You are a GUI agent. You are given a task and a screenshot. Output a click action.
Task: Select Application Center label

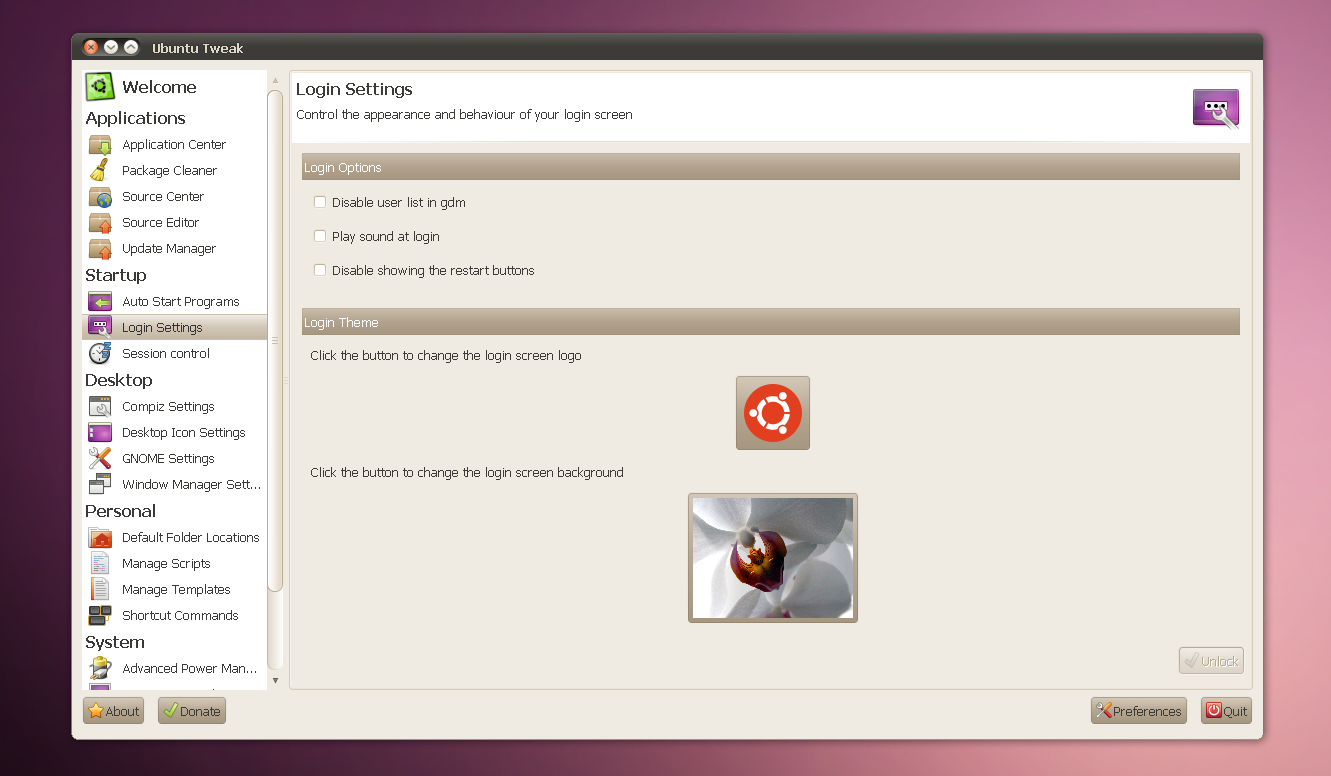pyautogui.click(x=174, y=145)
